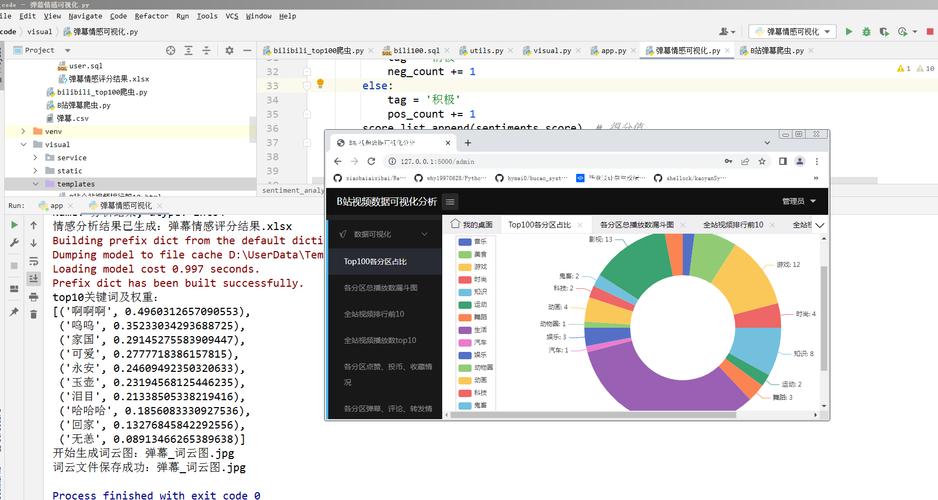Reload the browser page
Image resolution: width=938 pixels, height=500 pixels.
[x=371, y=161]
